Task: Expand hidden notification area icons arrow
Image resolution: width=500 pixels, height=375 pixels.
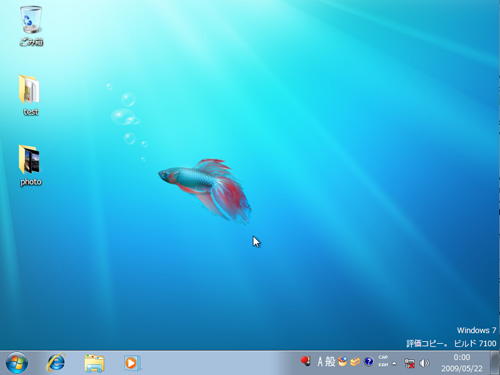Action: click(394, 363)
